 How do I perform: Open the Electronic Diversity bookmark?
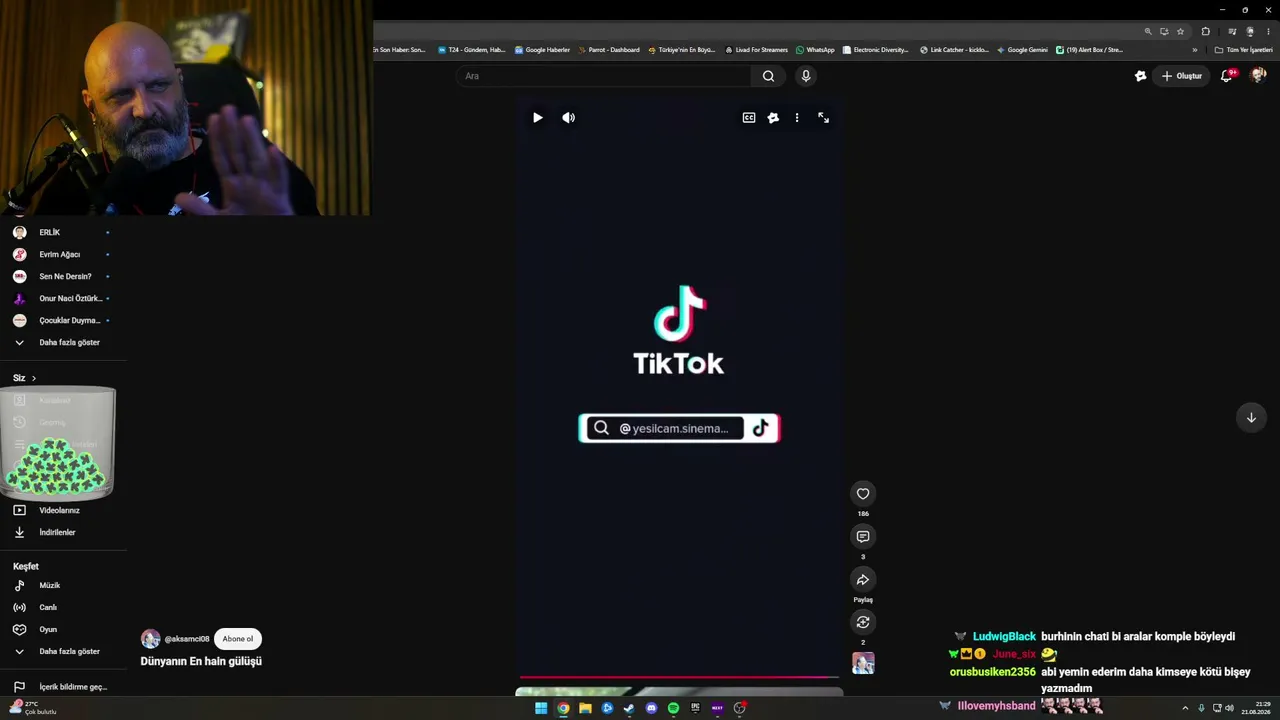[876, 50]
